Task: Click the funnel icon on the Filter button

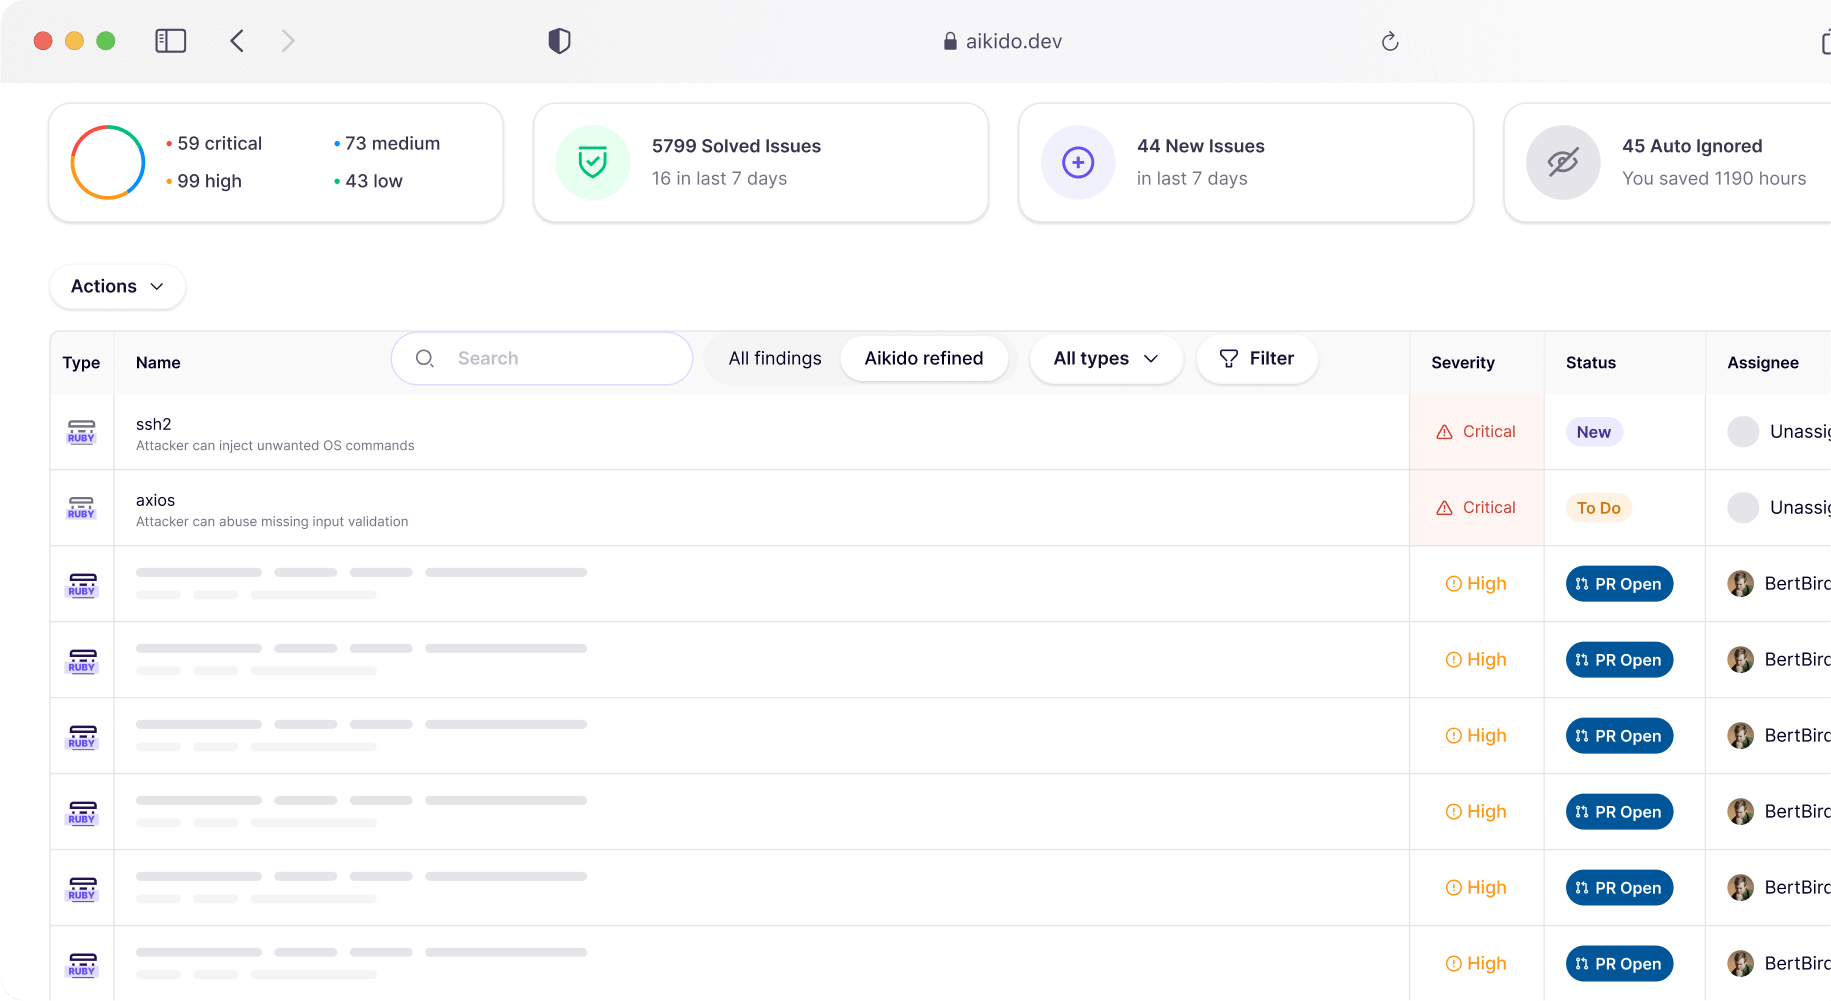Action: 1229,358
